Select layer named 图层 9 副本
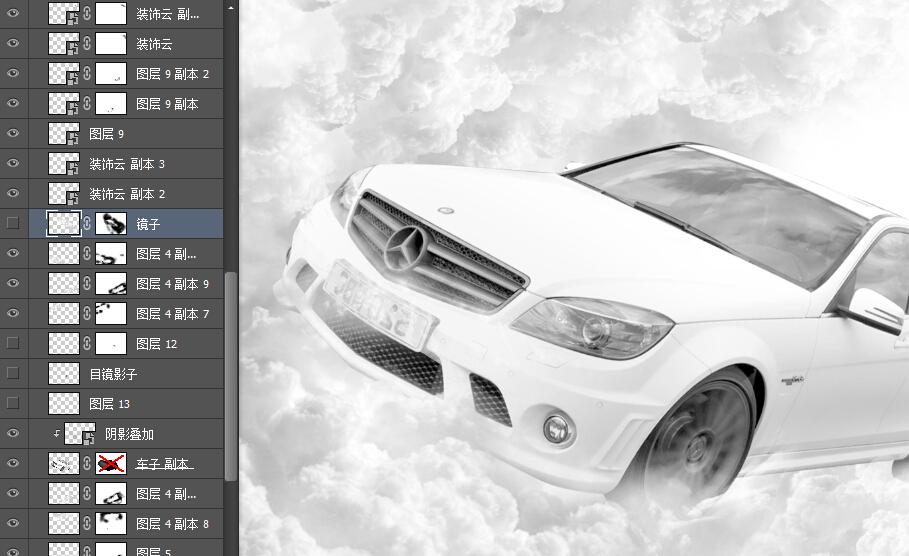The image size is (909, 556). coord(167,104)
